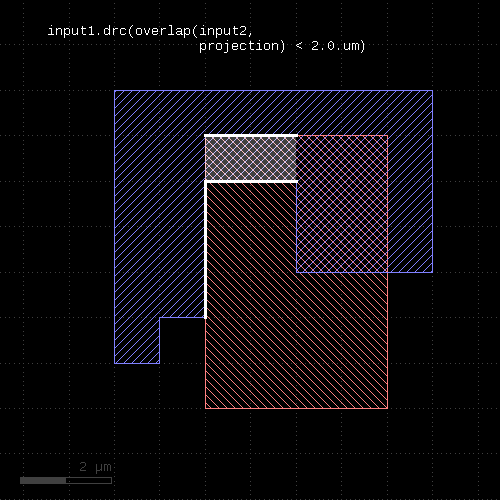This screenshot has width=500, height=500.
Task: Select the gray shaded overlap violation region
Action: pos(251,159)
